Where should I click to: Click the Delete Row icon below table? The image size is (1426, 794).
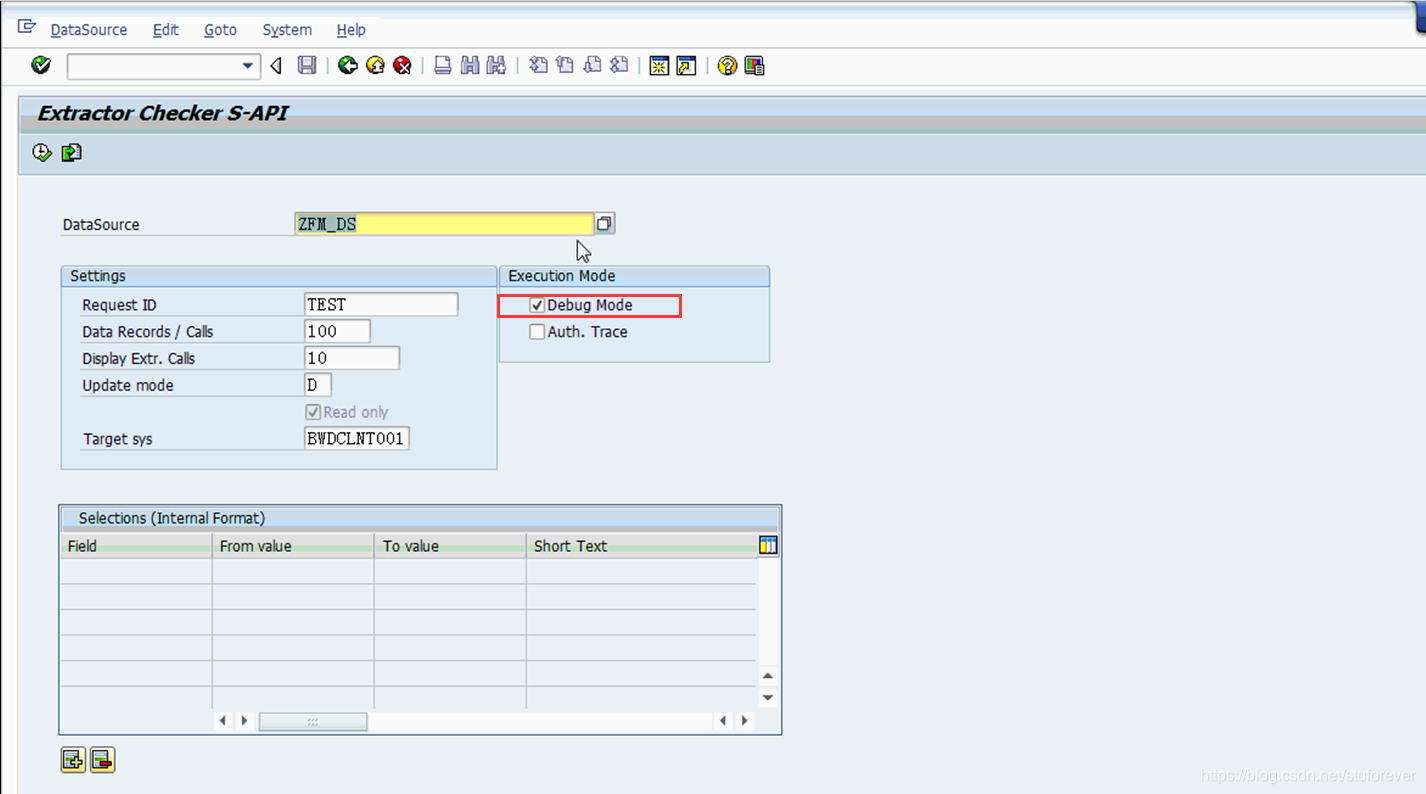click(102, 760)
